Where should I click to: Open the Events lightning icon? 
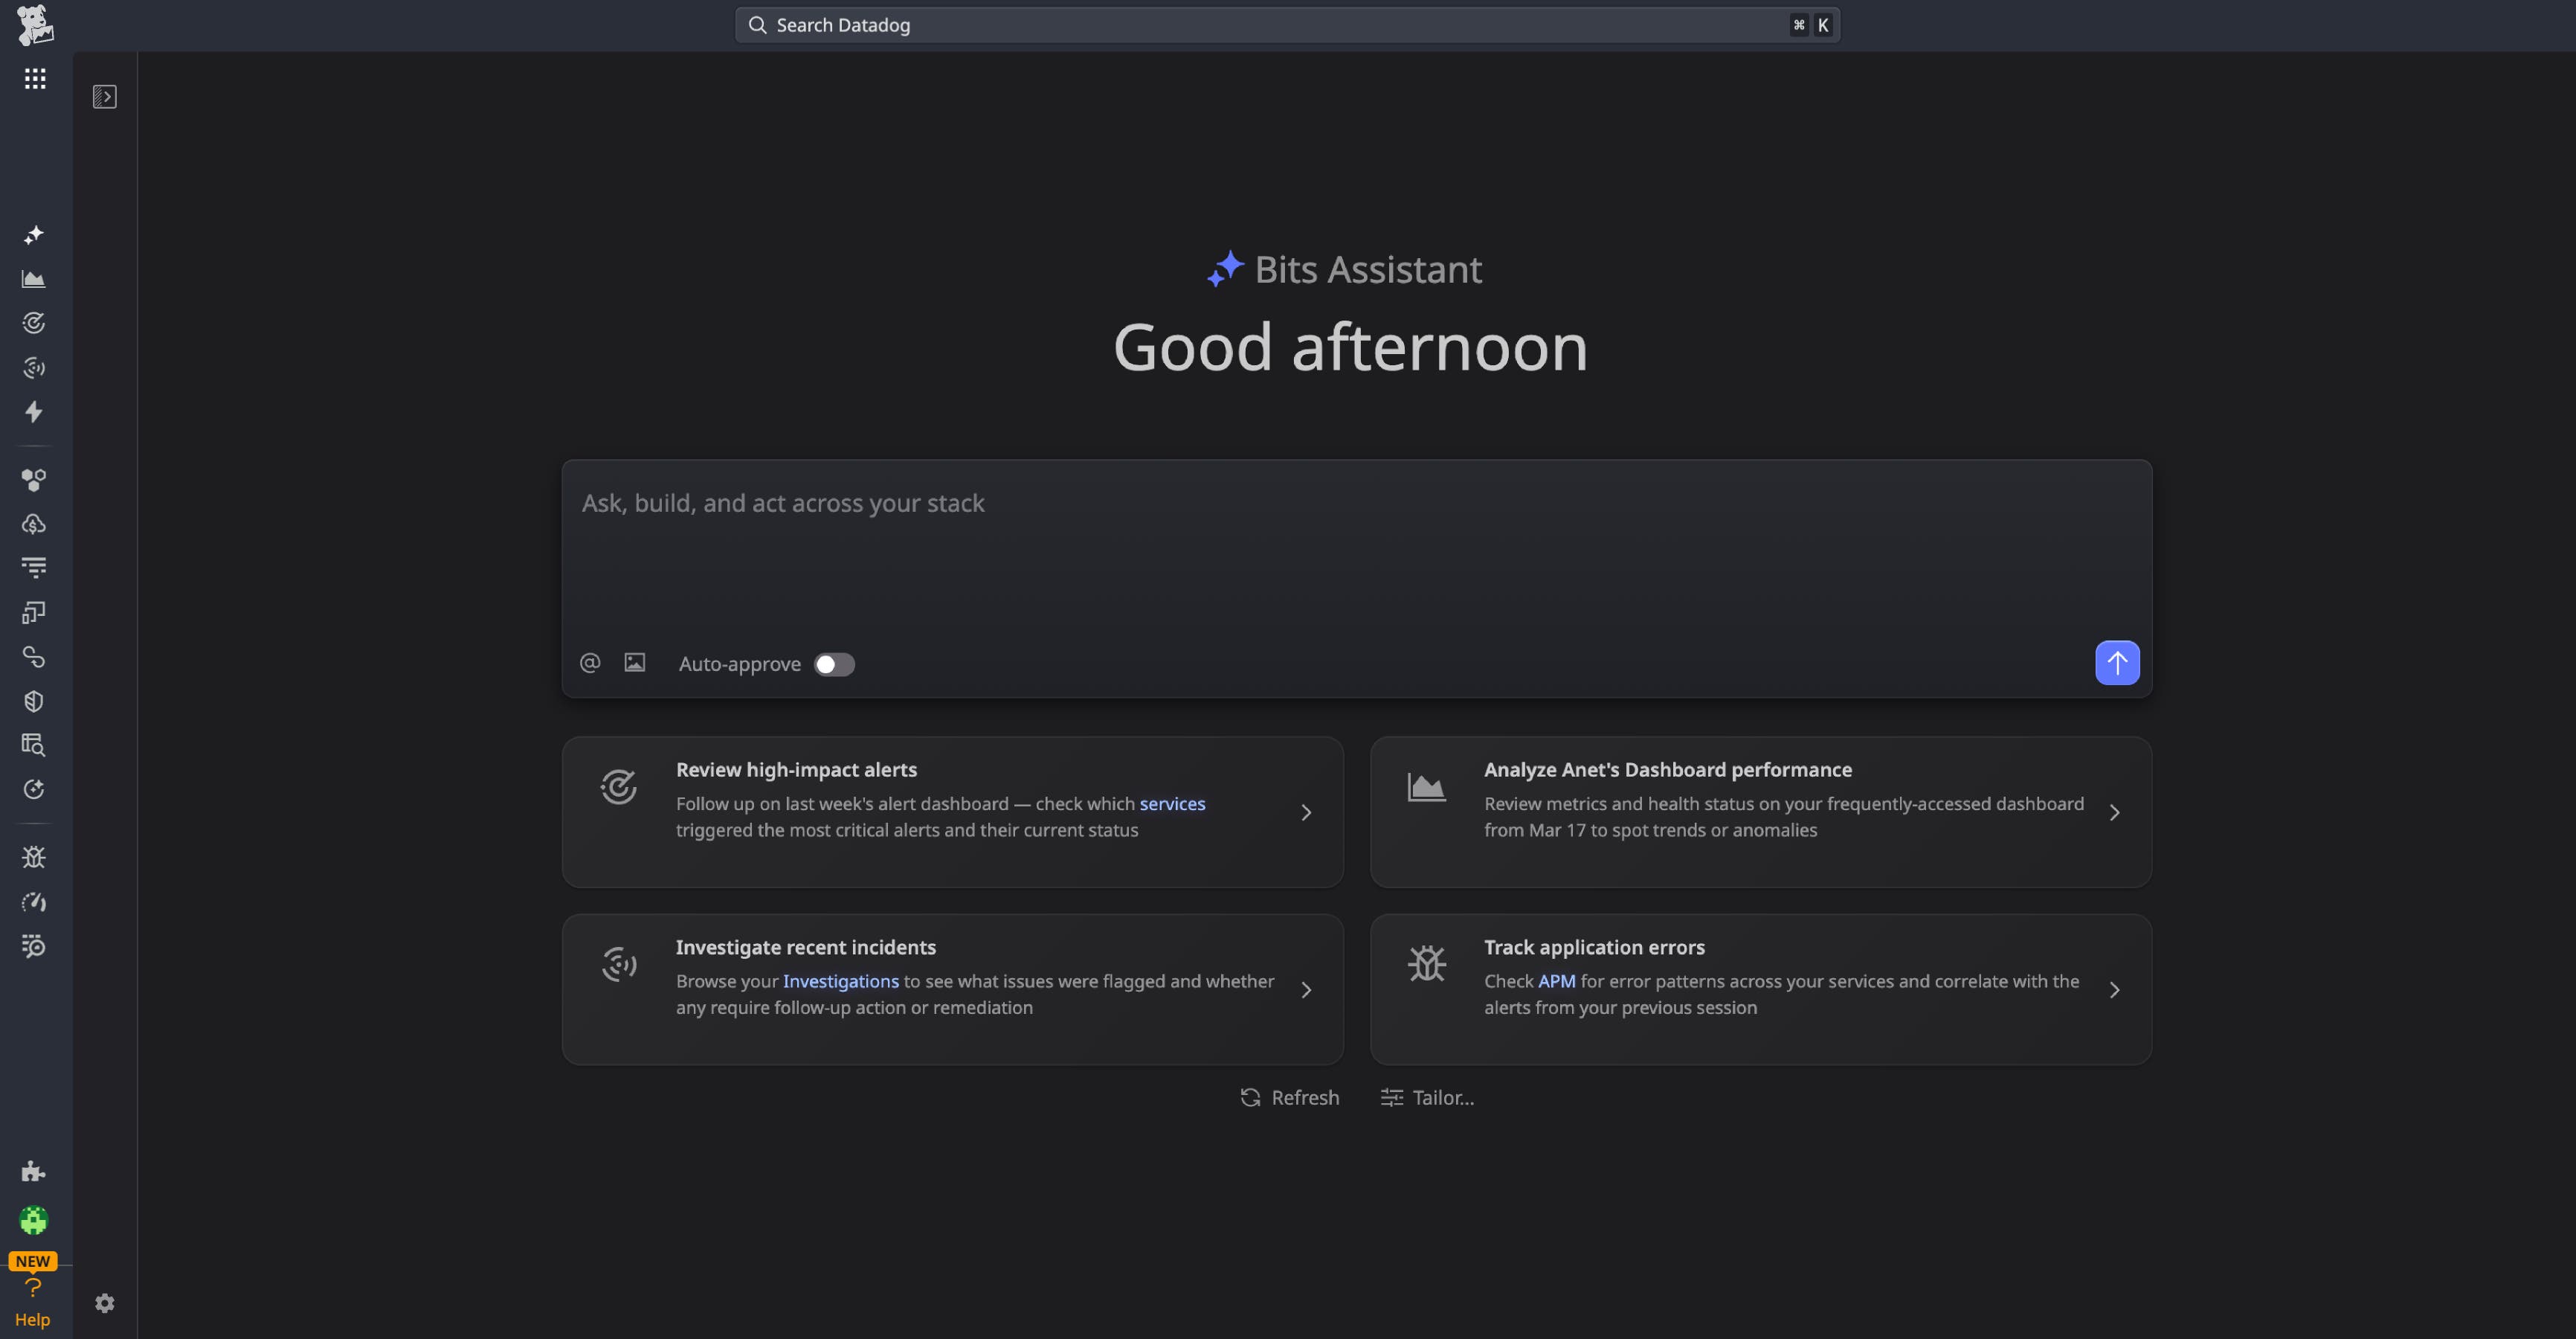pyautogui.click(x=34, y=412)
